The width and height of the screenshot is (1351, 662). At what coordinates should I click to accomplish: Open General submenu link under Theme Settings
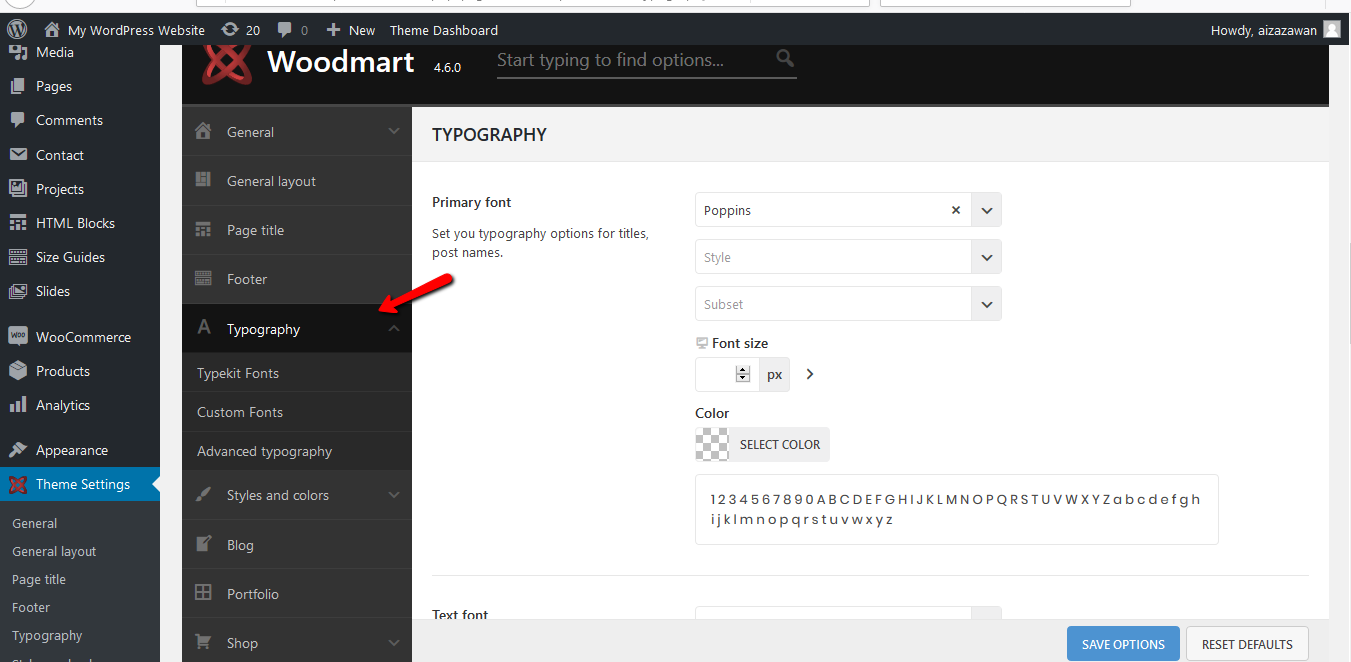click(x=35, y=523)
